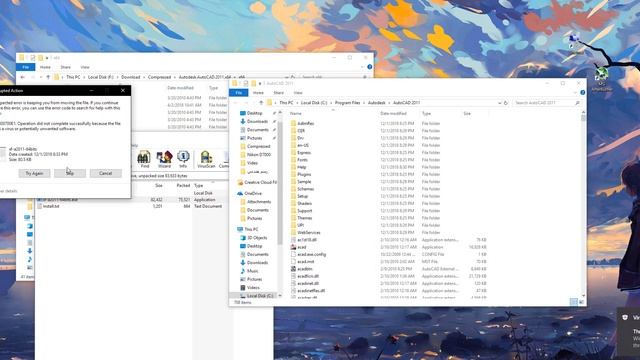Click refresh icon beside AutoCAD 2011 address bar
This screenshot has width=640, height=360.
click(x=506, y=103)
